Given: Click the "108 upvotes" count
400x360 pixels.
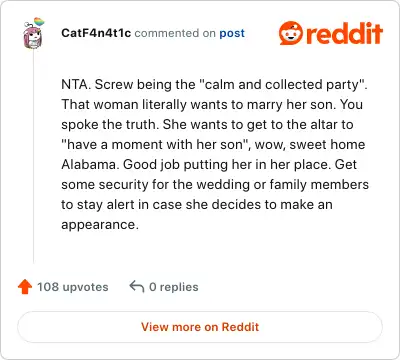Looking at the screenshot, I should 73,287.
